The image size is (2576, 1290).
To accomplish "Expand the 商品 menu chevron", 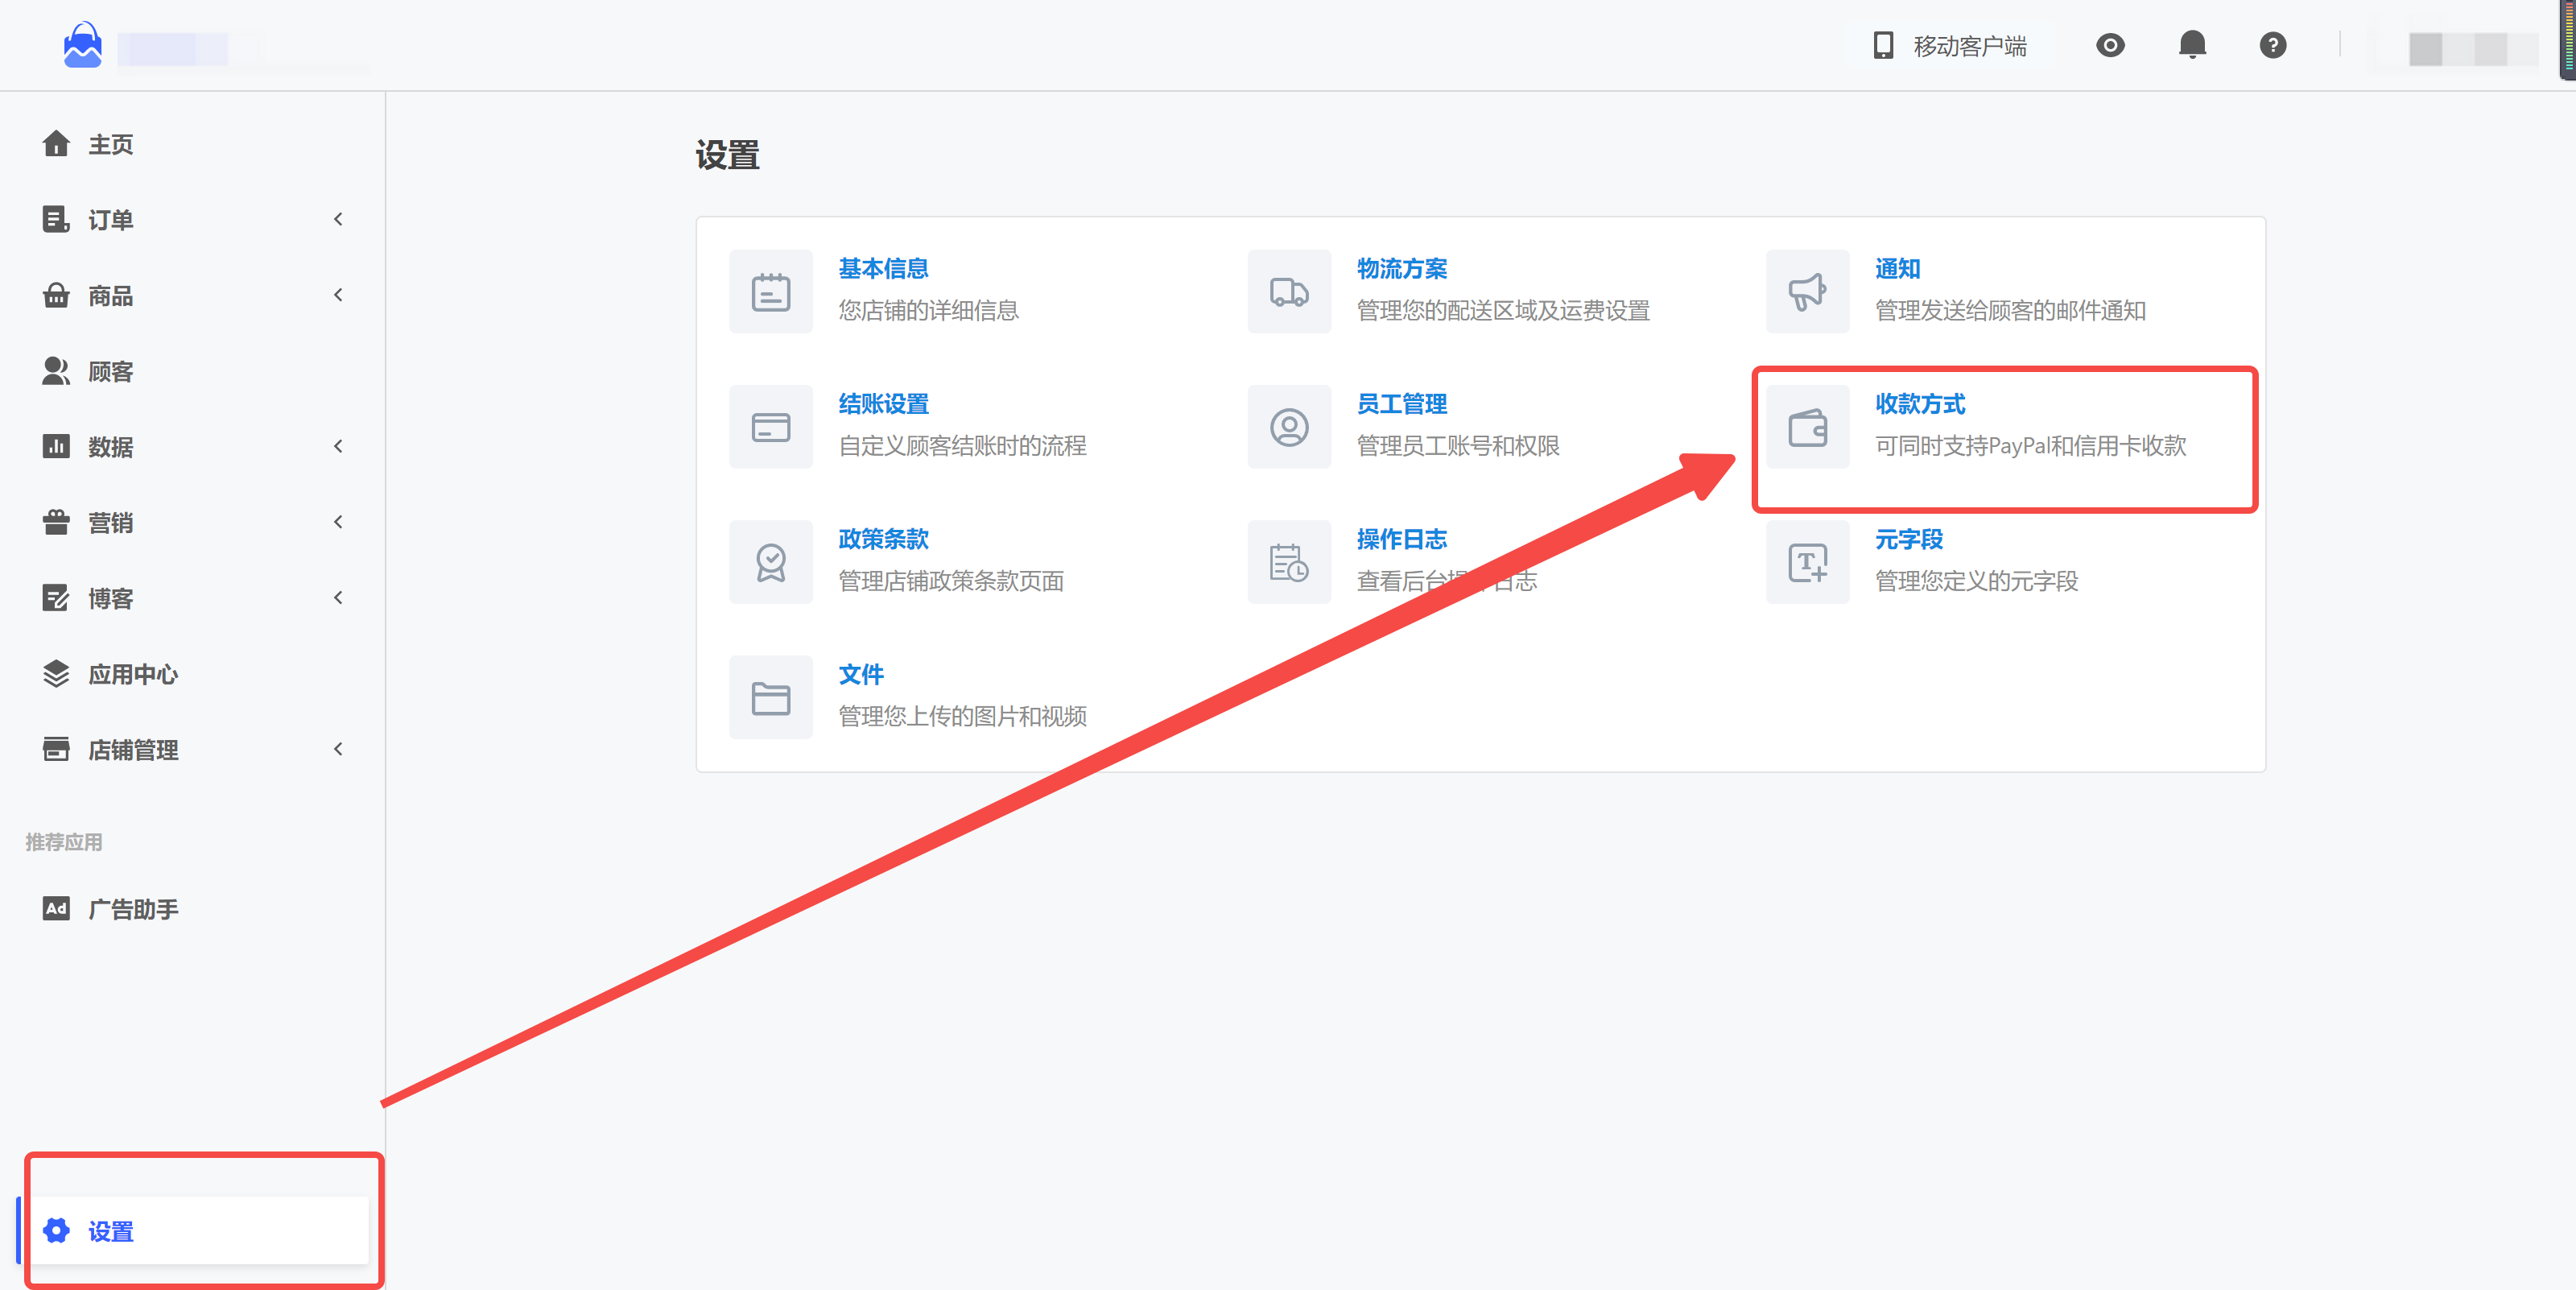I will (338, 295).
